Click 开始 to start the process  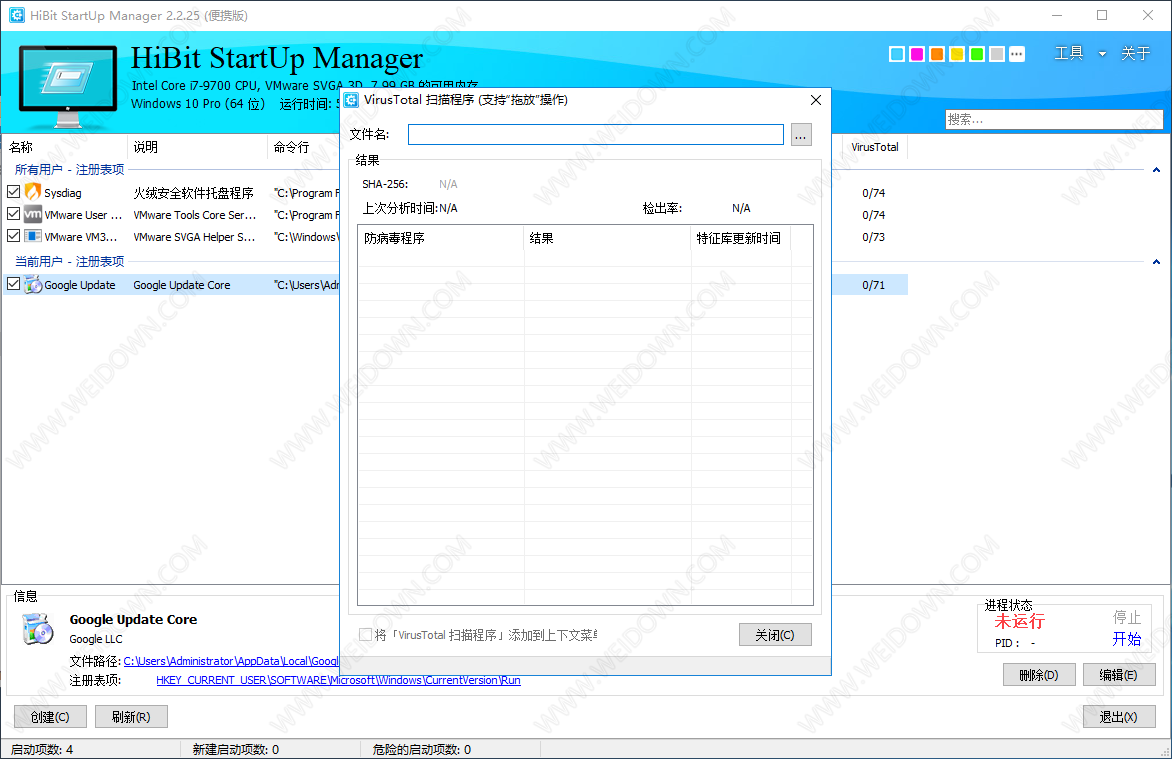coord(1126,639)
